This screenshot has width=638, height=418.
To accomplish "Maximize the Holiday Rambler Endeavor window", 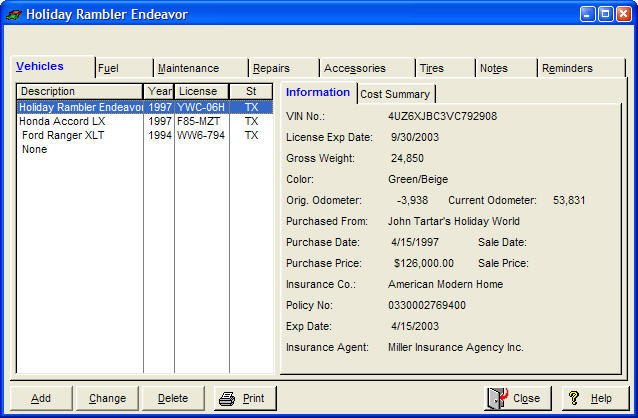I will tap(605, 14).
